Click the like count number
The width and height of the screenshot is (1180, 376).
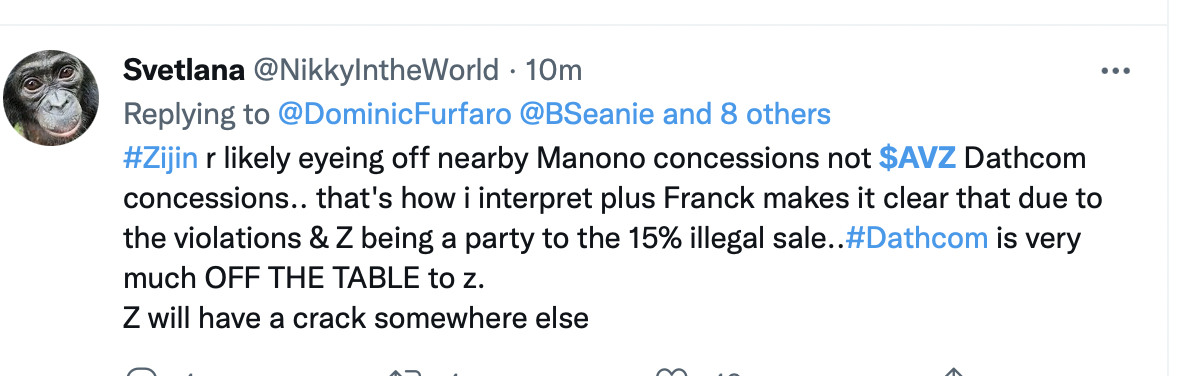[728, 373]
